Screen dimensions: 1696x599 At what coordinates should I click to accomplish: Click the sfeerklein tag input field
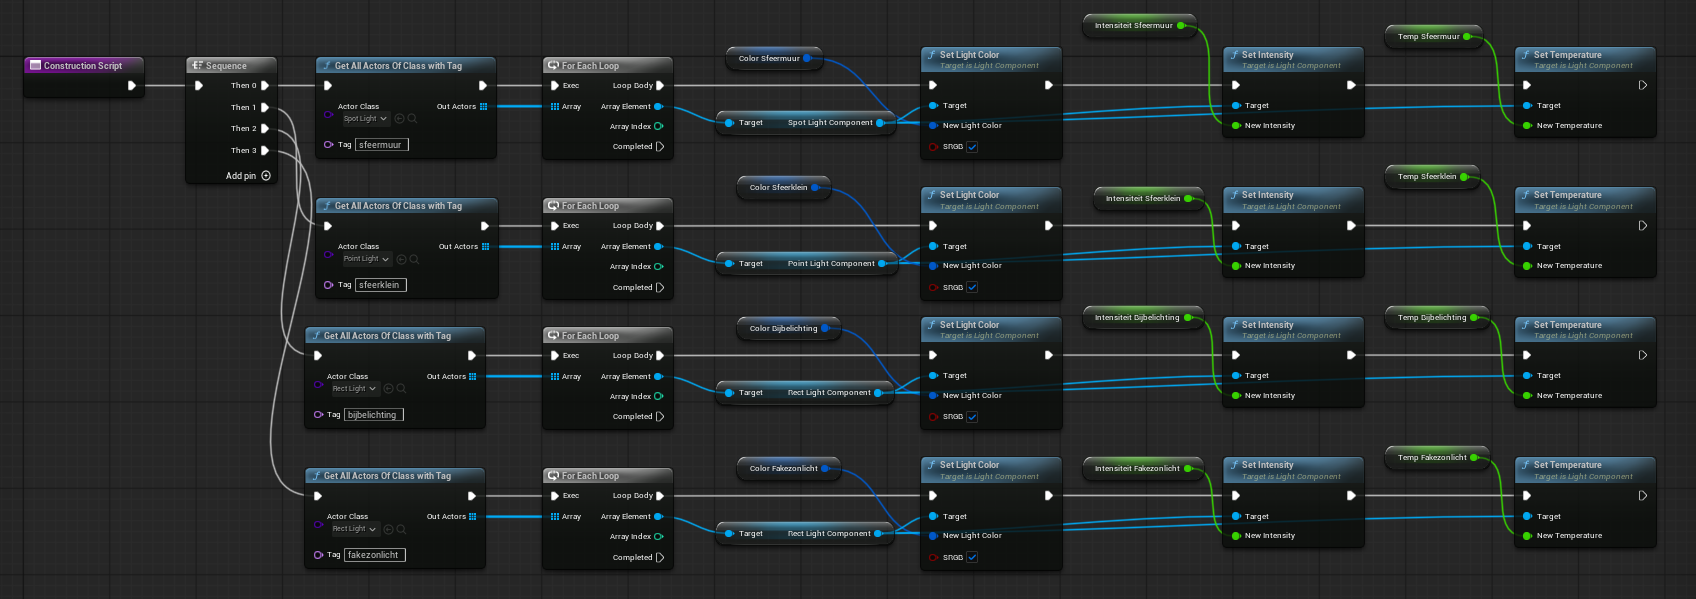click(x=381, y=285)
